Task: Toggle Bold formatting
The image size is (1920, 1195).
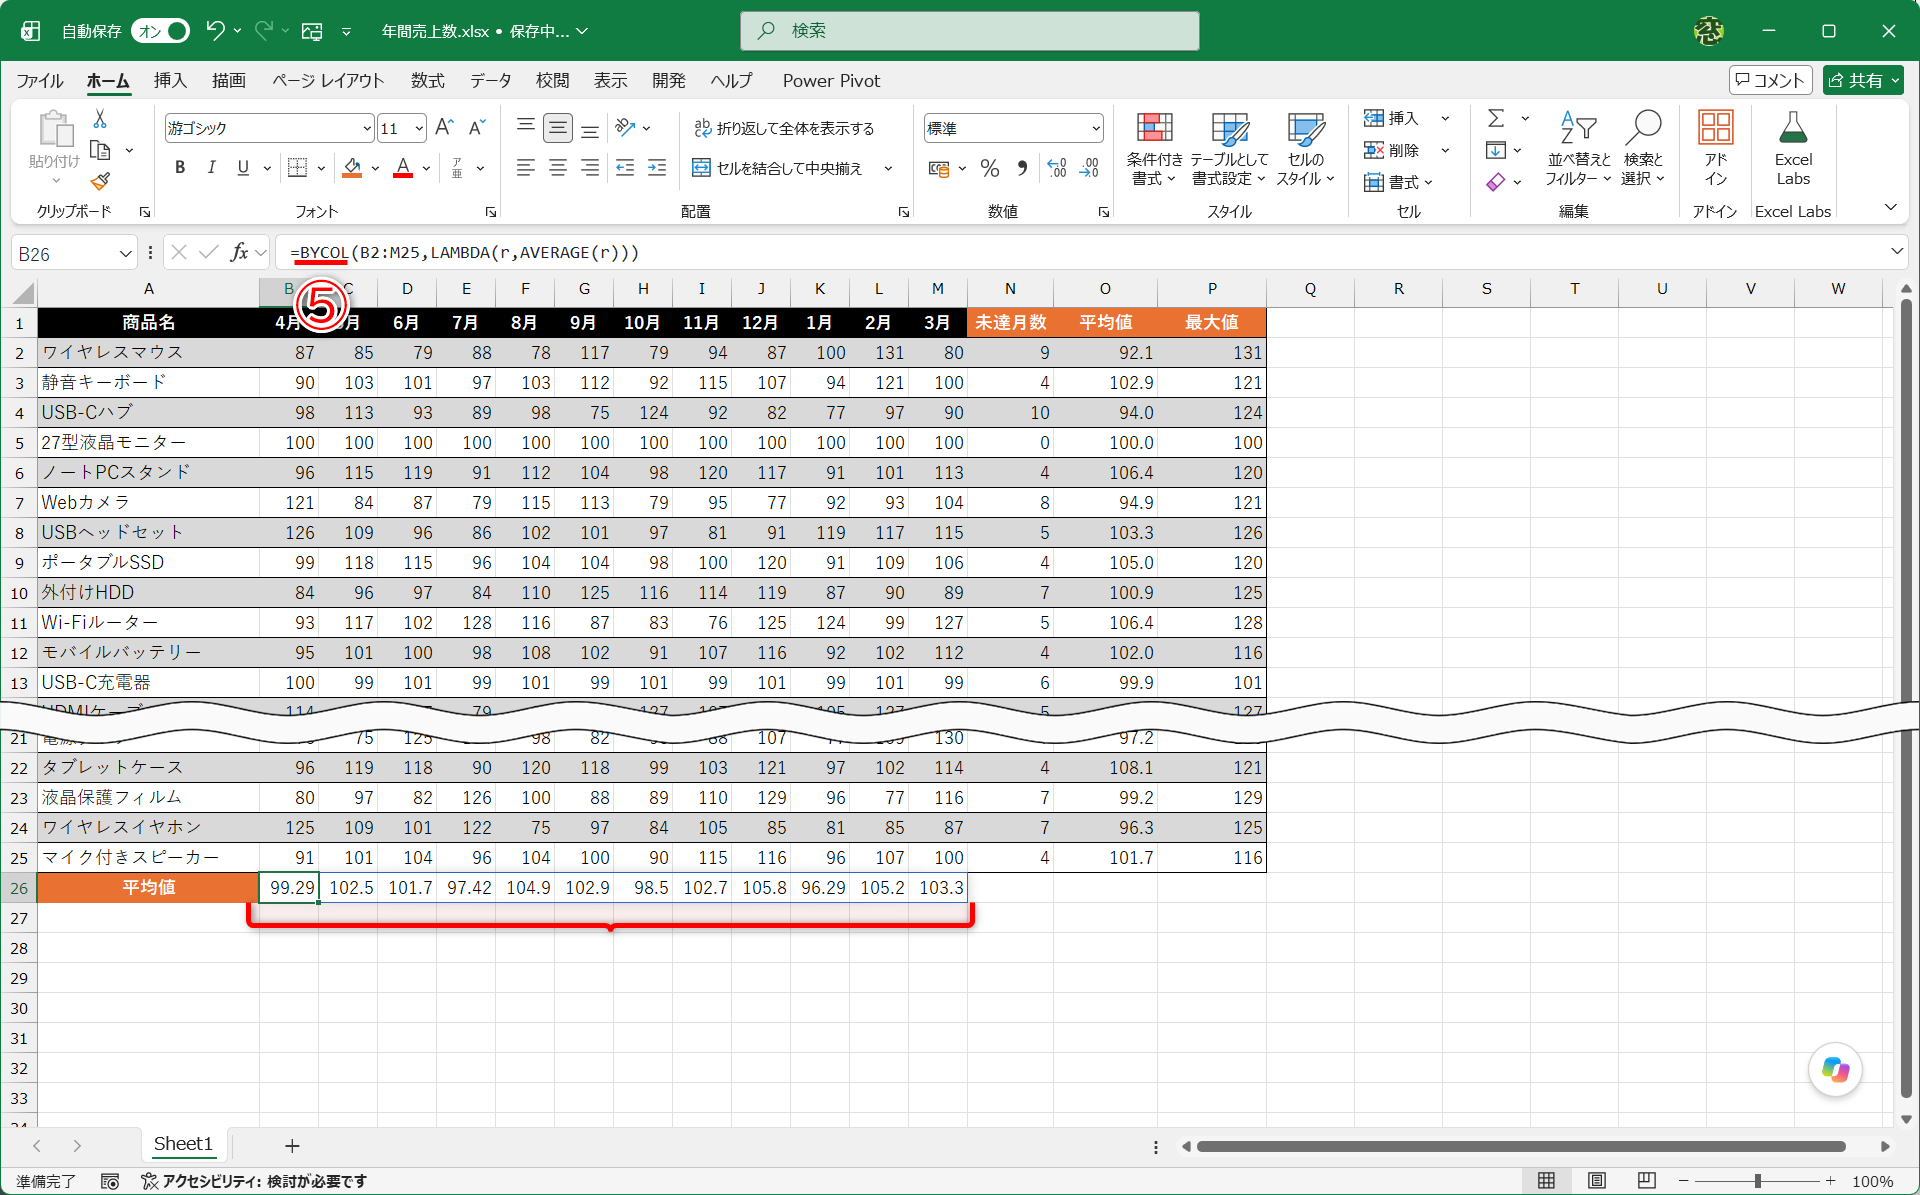Action: pos(180,168)
